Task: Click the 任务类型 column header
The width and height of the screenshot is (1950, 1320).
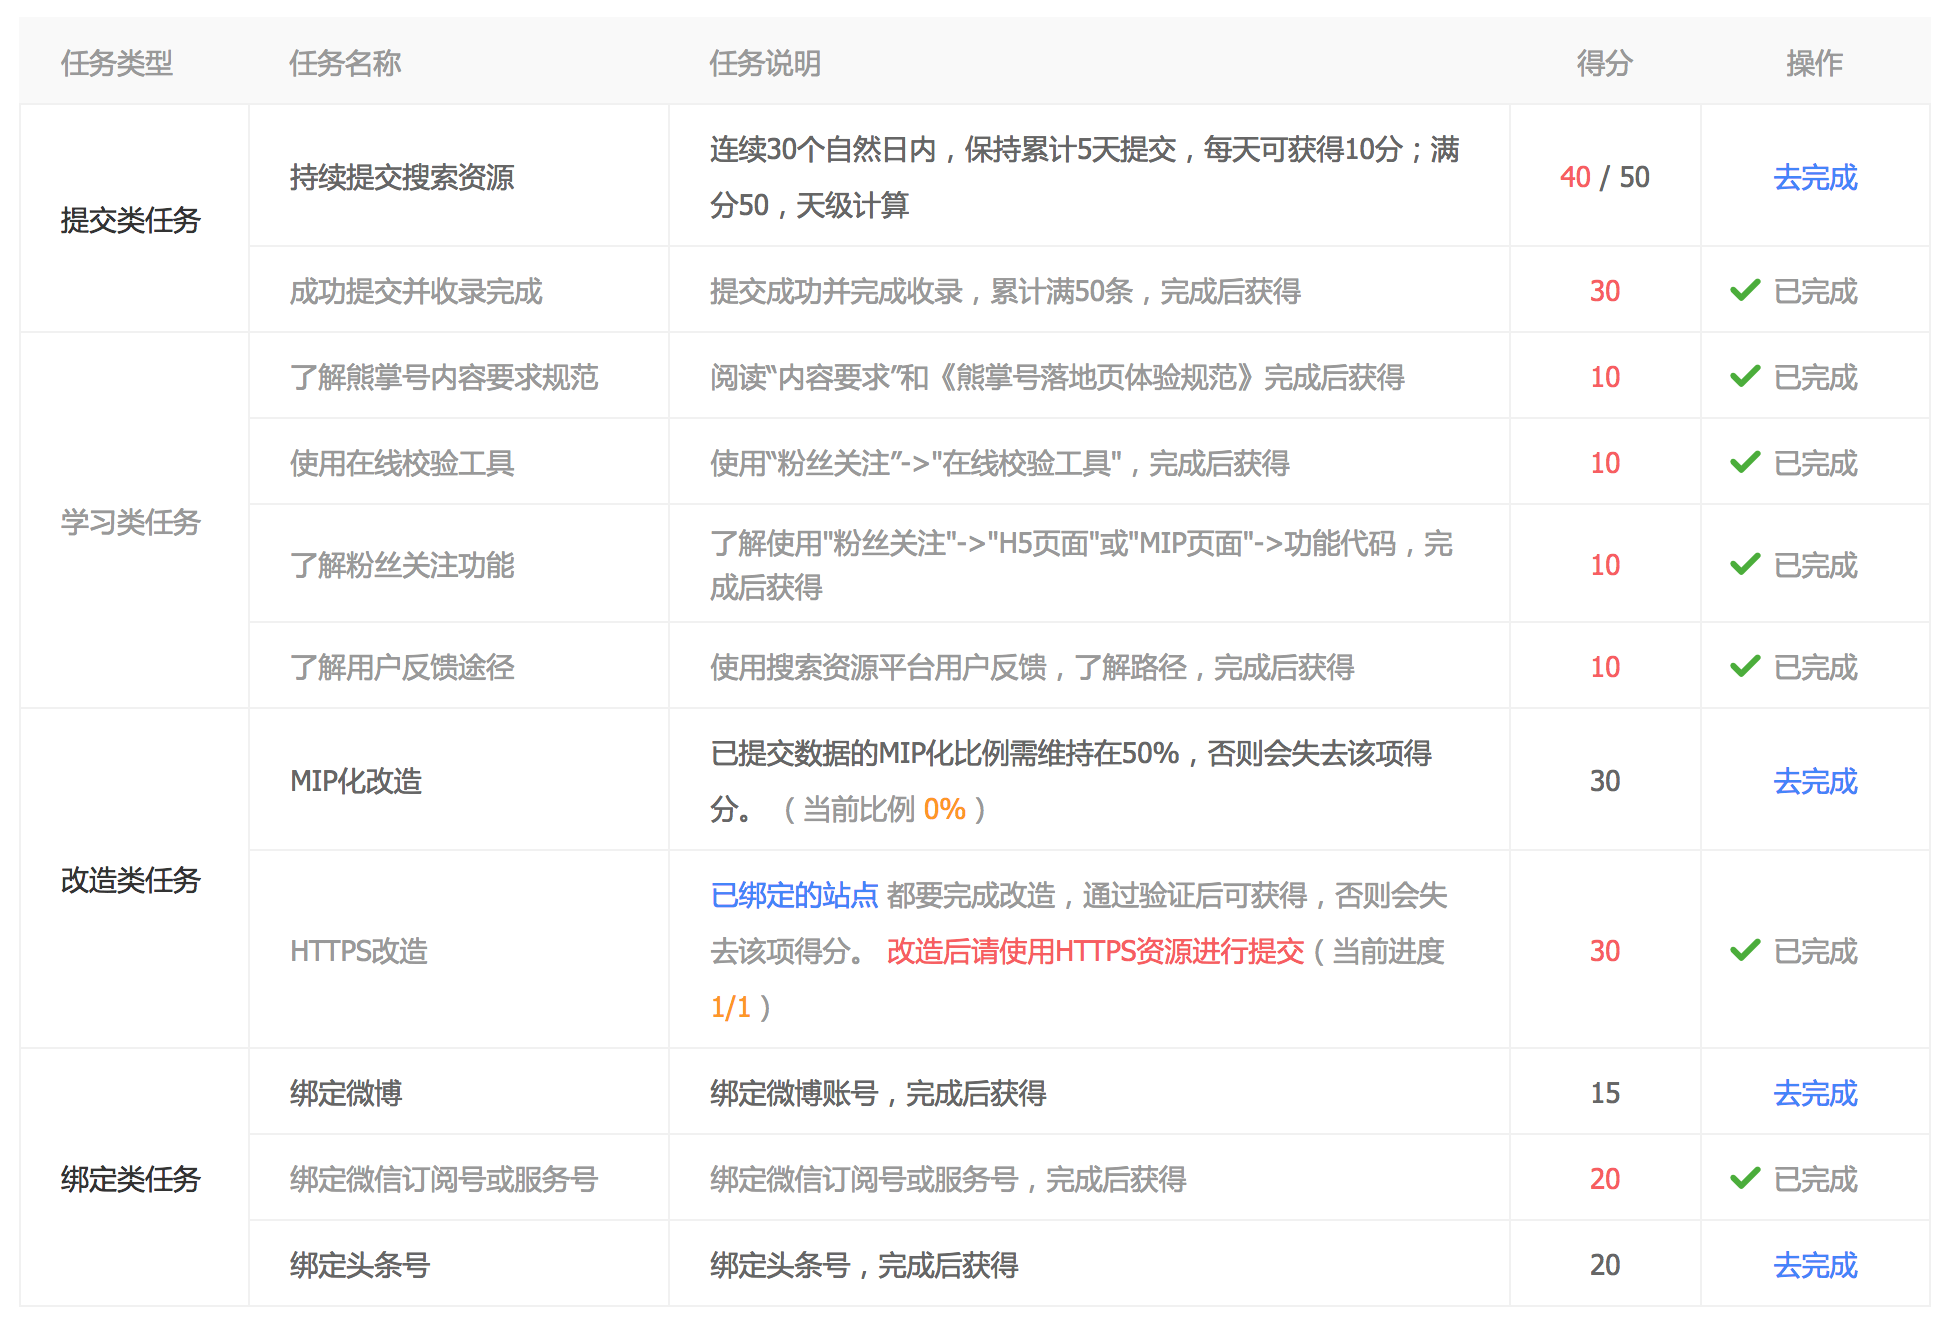Action: tap(116, 63)
